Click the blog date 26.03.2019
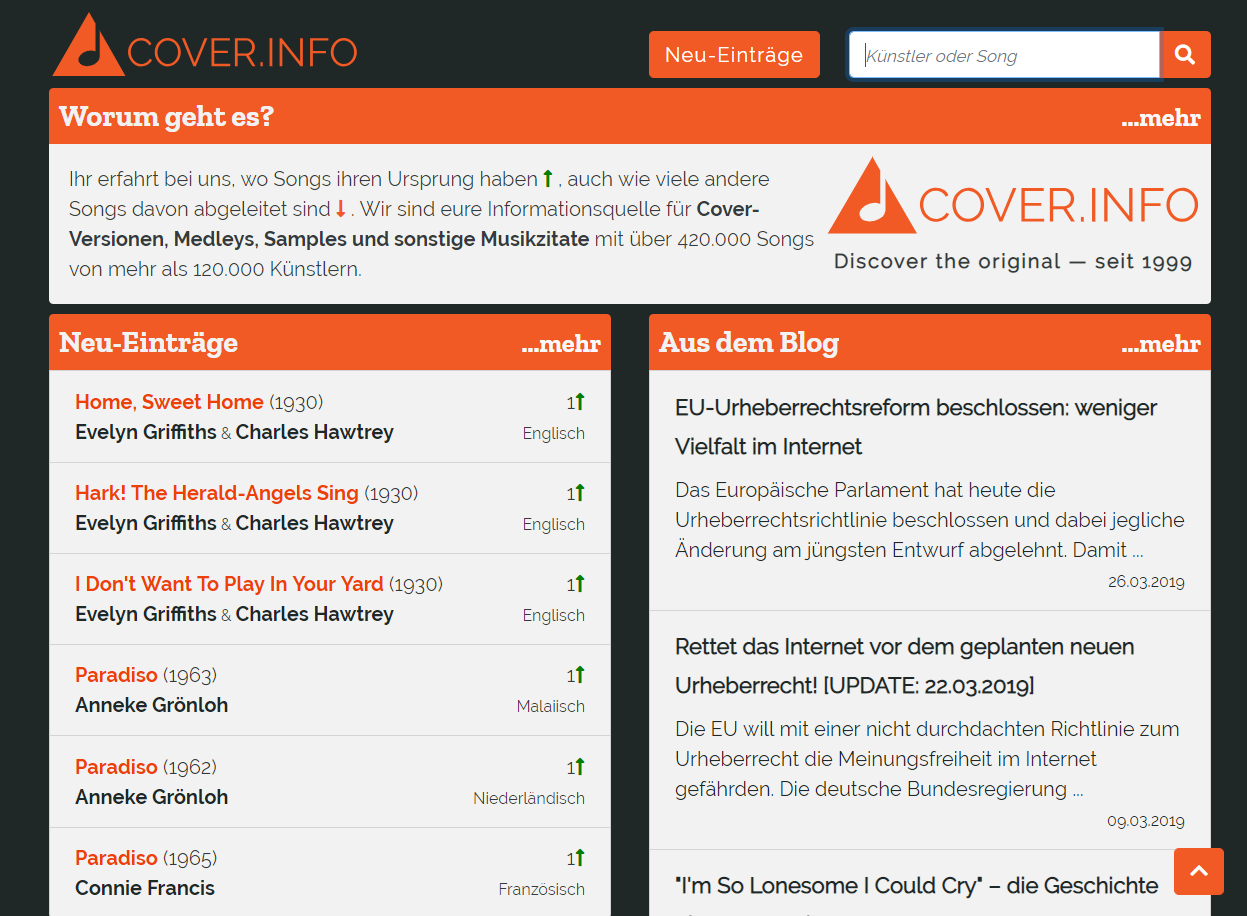The height and width of the screenshot is (916, 1247). (1146, 582)
